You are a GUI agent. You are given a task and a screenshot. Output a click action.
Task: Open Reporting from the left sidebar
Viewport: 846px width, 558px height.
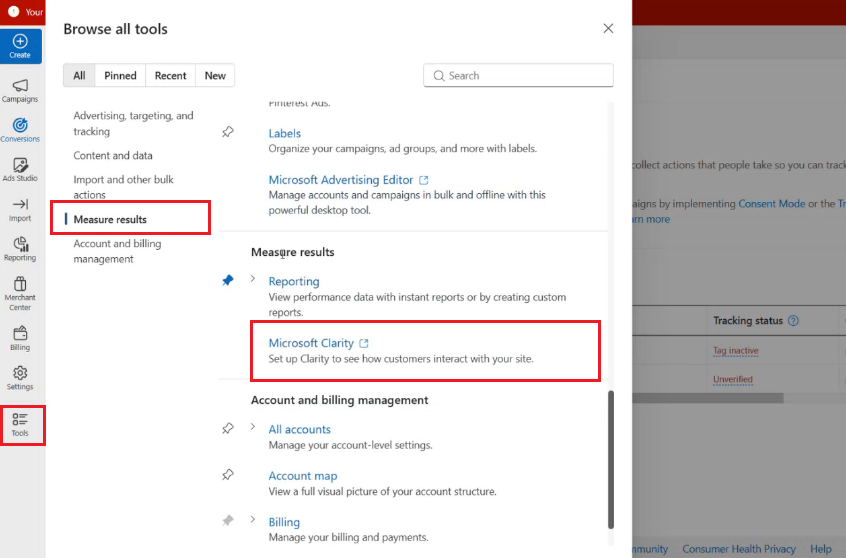point(20,249)
